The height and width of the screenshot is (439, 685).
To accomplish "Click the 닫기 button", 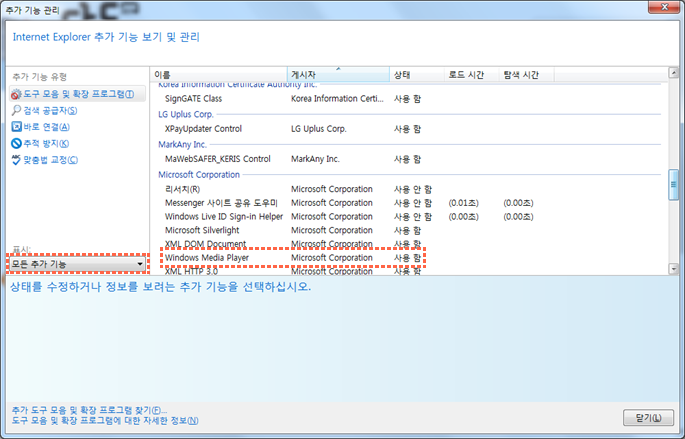I will point(648,418).
